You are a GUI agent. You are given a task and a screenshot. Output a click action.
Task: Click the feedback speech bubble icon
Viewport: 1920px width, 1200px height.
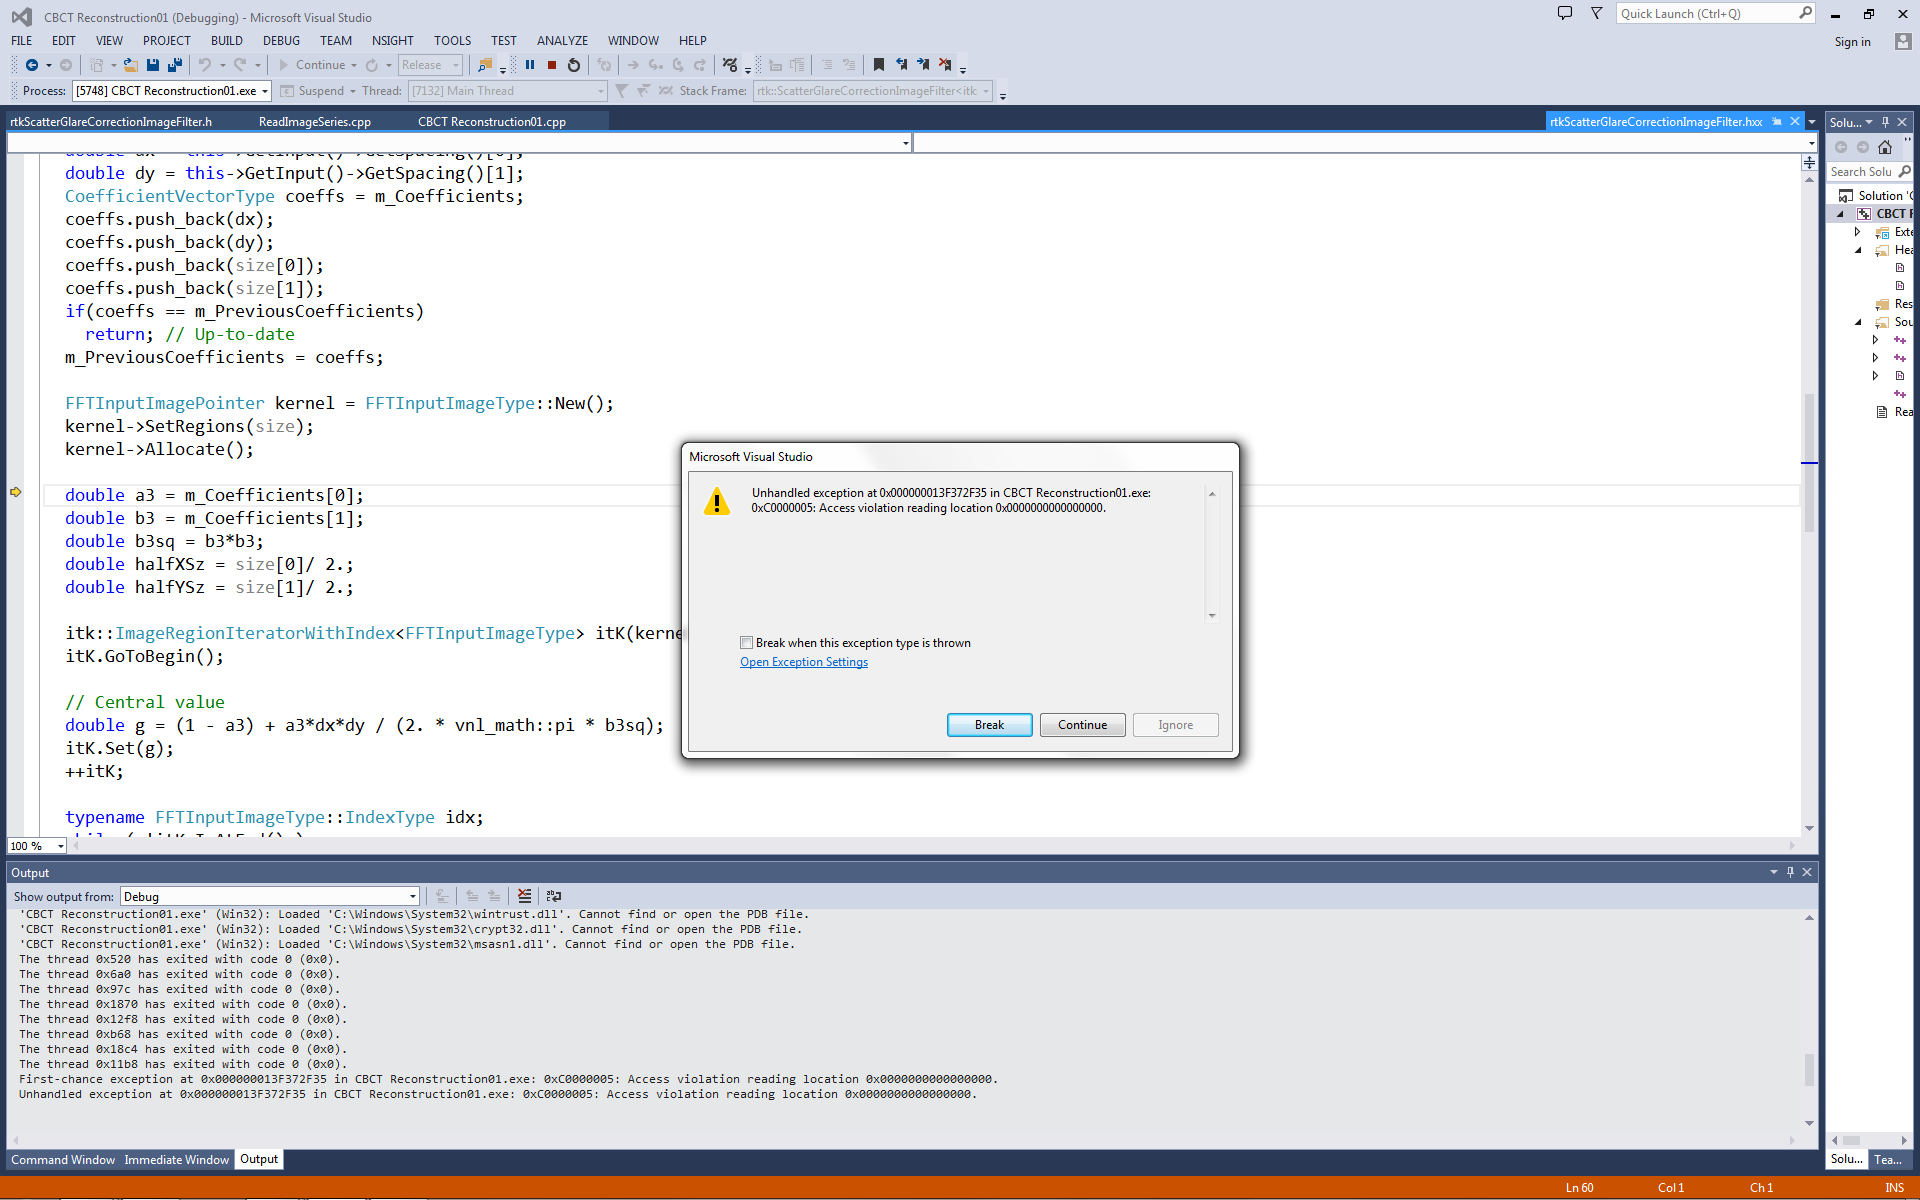pyautogui.click(x=1565, y=13)
